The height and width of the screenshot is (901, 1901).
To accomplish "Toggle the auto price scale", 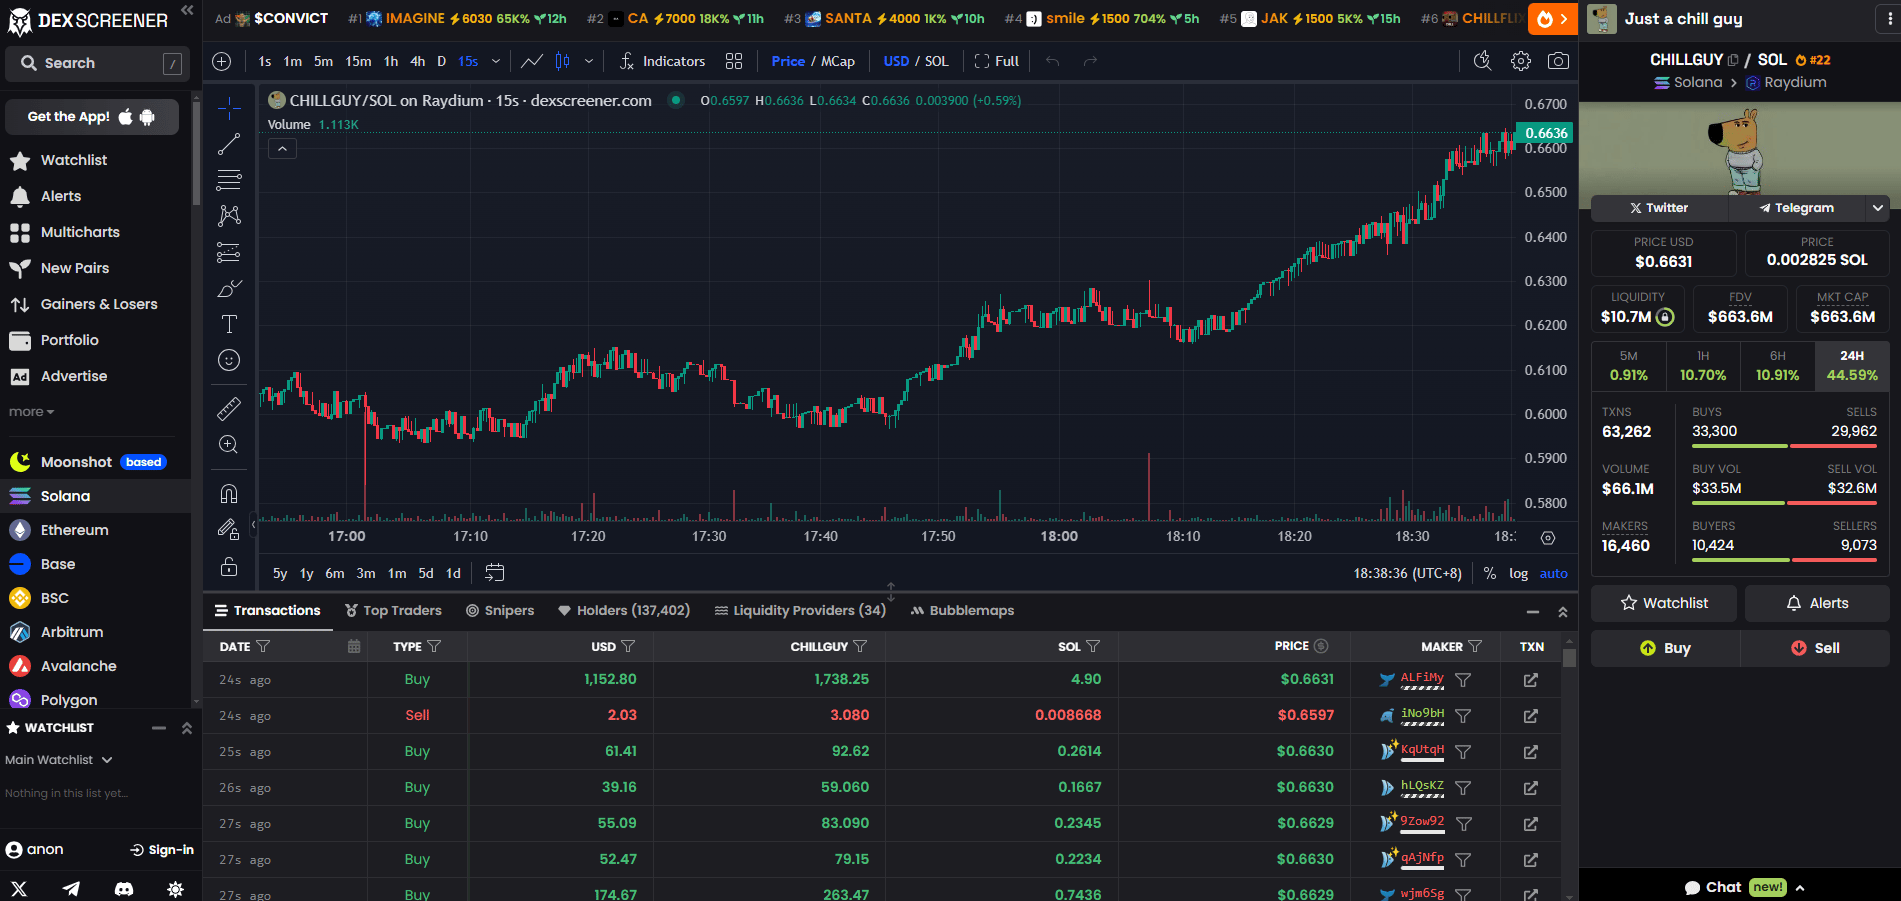I will pos(1554,573).
